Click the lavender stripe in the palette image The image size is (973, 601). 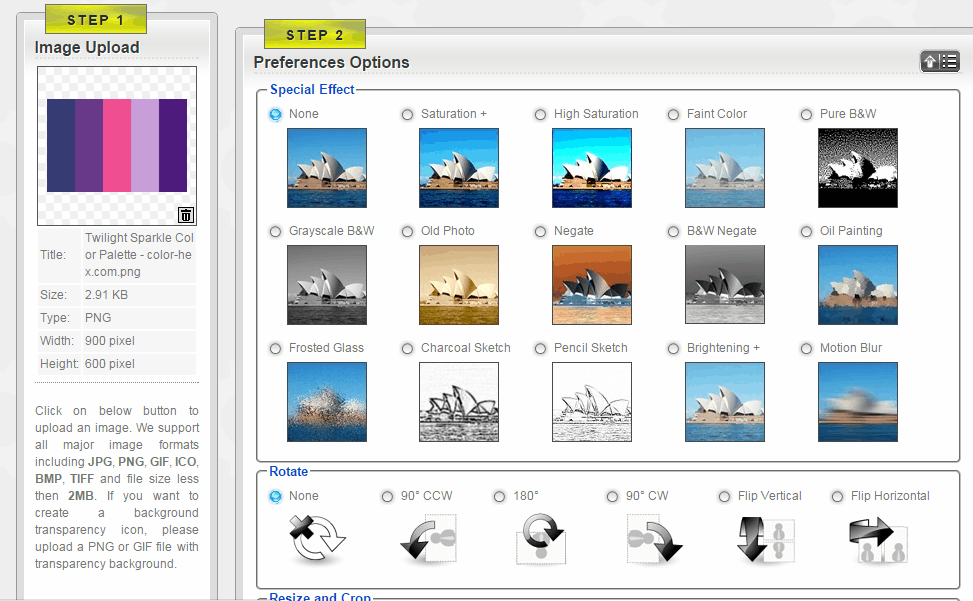coord(145,146)
